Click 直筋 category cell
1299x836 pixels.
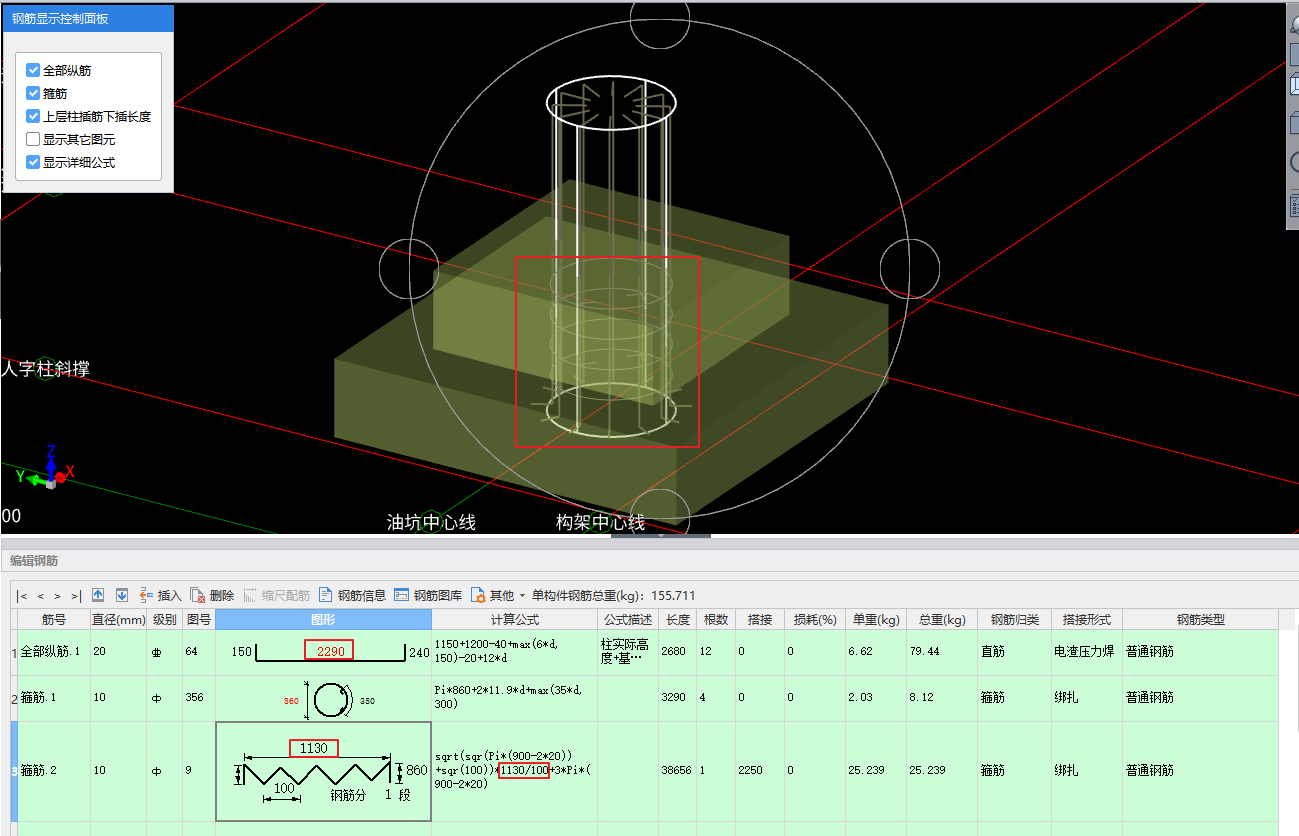pos(1014,652)
